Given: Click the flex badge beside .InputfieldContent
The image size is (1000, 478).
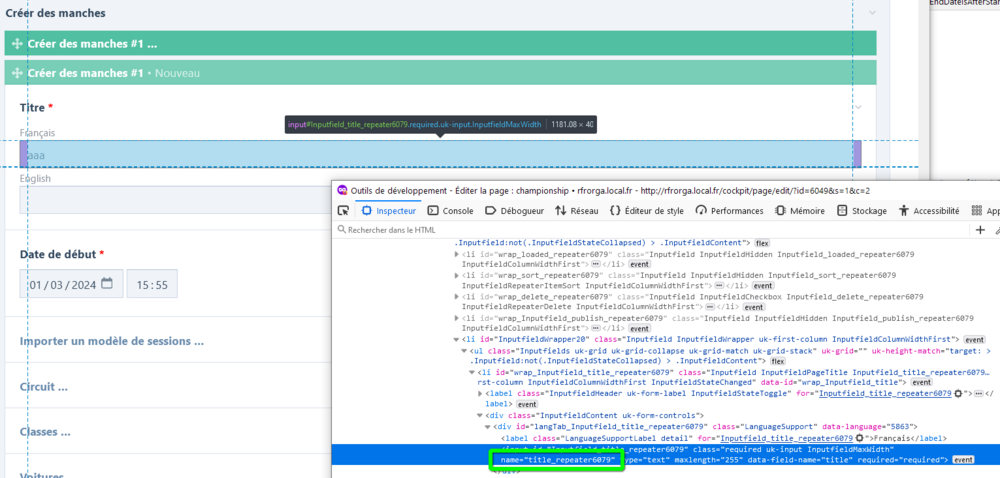Looking at the screenshot, I should coord(762,243).
